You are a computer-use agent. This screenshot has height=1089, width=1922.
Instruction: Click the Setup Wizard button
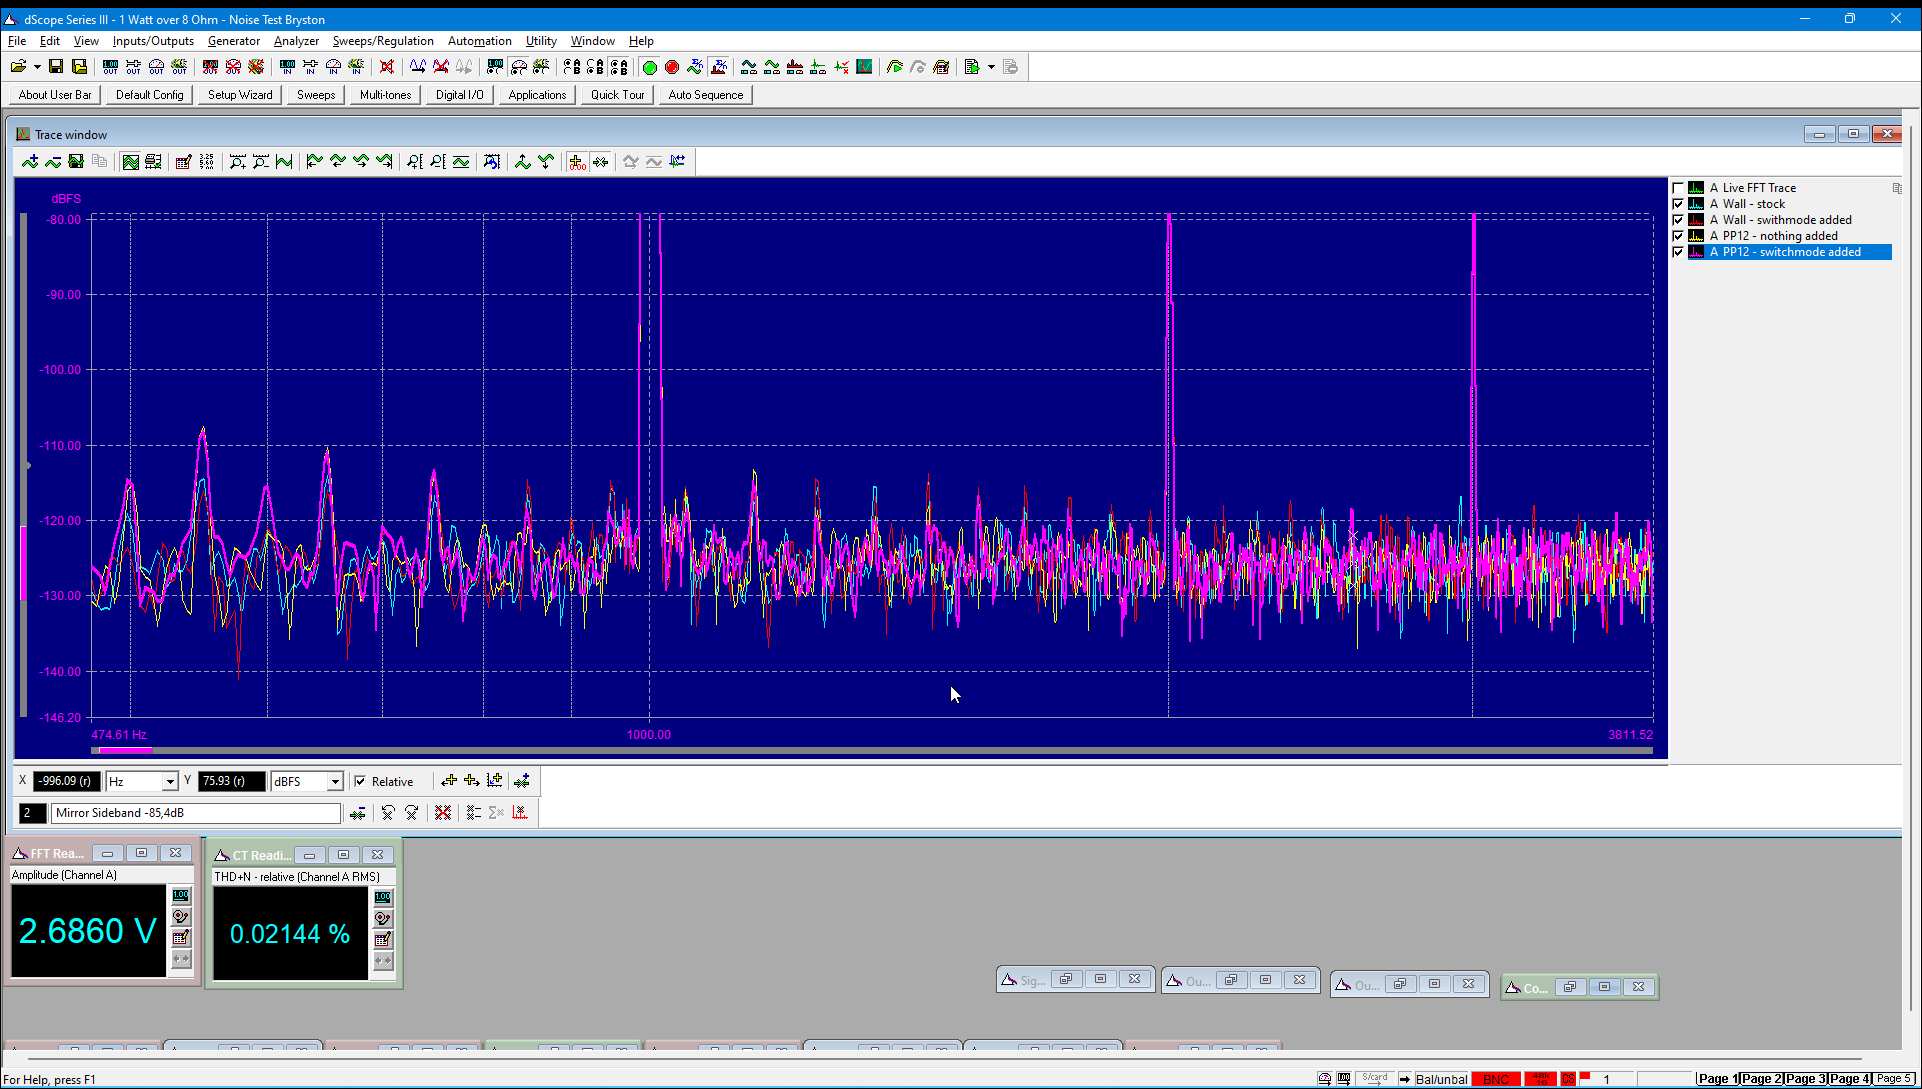click(x=240, y=95)
